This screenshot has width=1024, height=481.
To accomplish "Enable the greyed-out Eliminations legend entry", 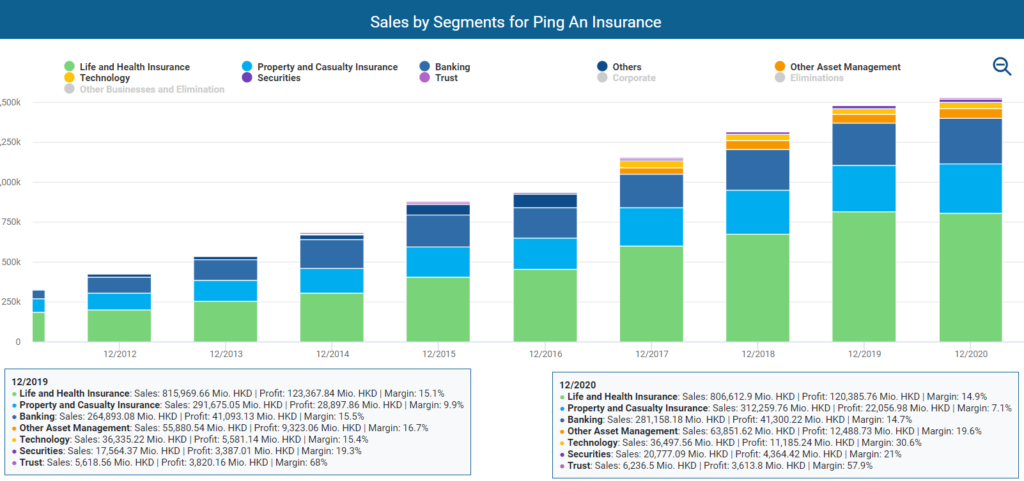I will (x=809, y=78).
